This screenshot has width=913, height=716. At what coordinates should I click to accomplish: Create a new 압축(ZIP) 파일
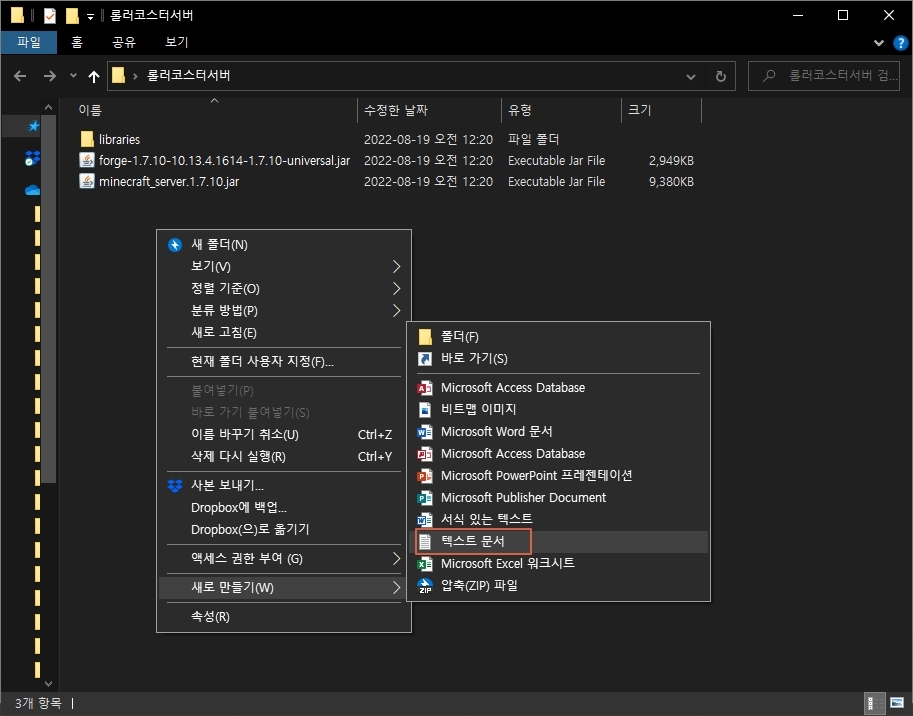point(488,585)
